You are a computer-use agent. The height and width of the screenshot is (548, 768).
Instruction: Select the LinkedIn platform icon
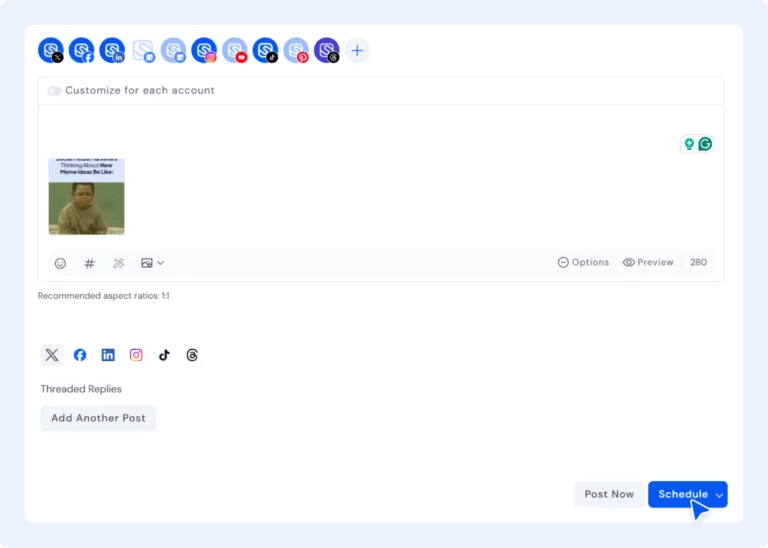pyautogui.click(x=108, y=355)
